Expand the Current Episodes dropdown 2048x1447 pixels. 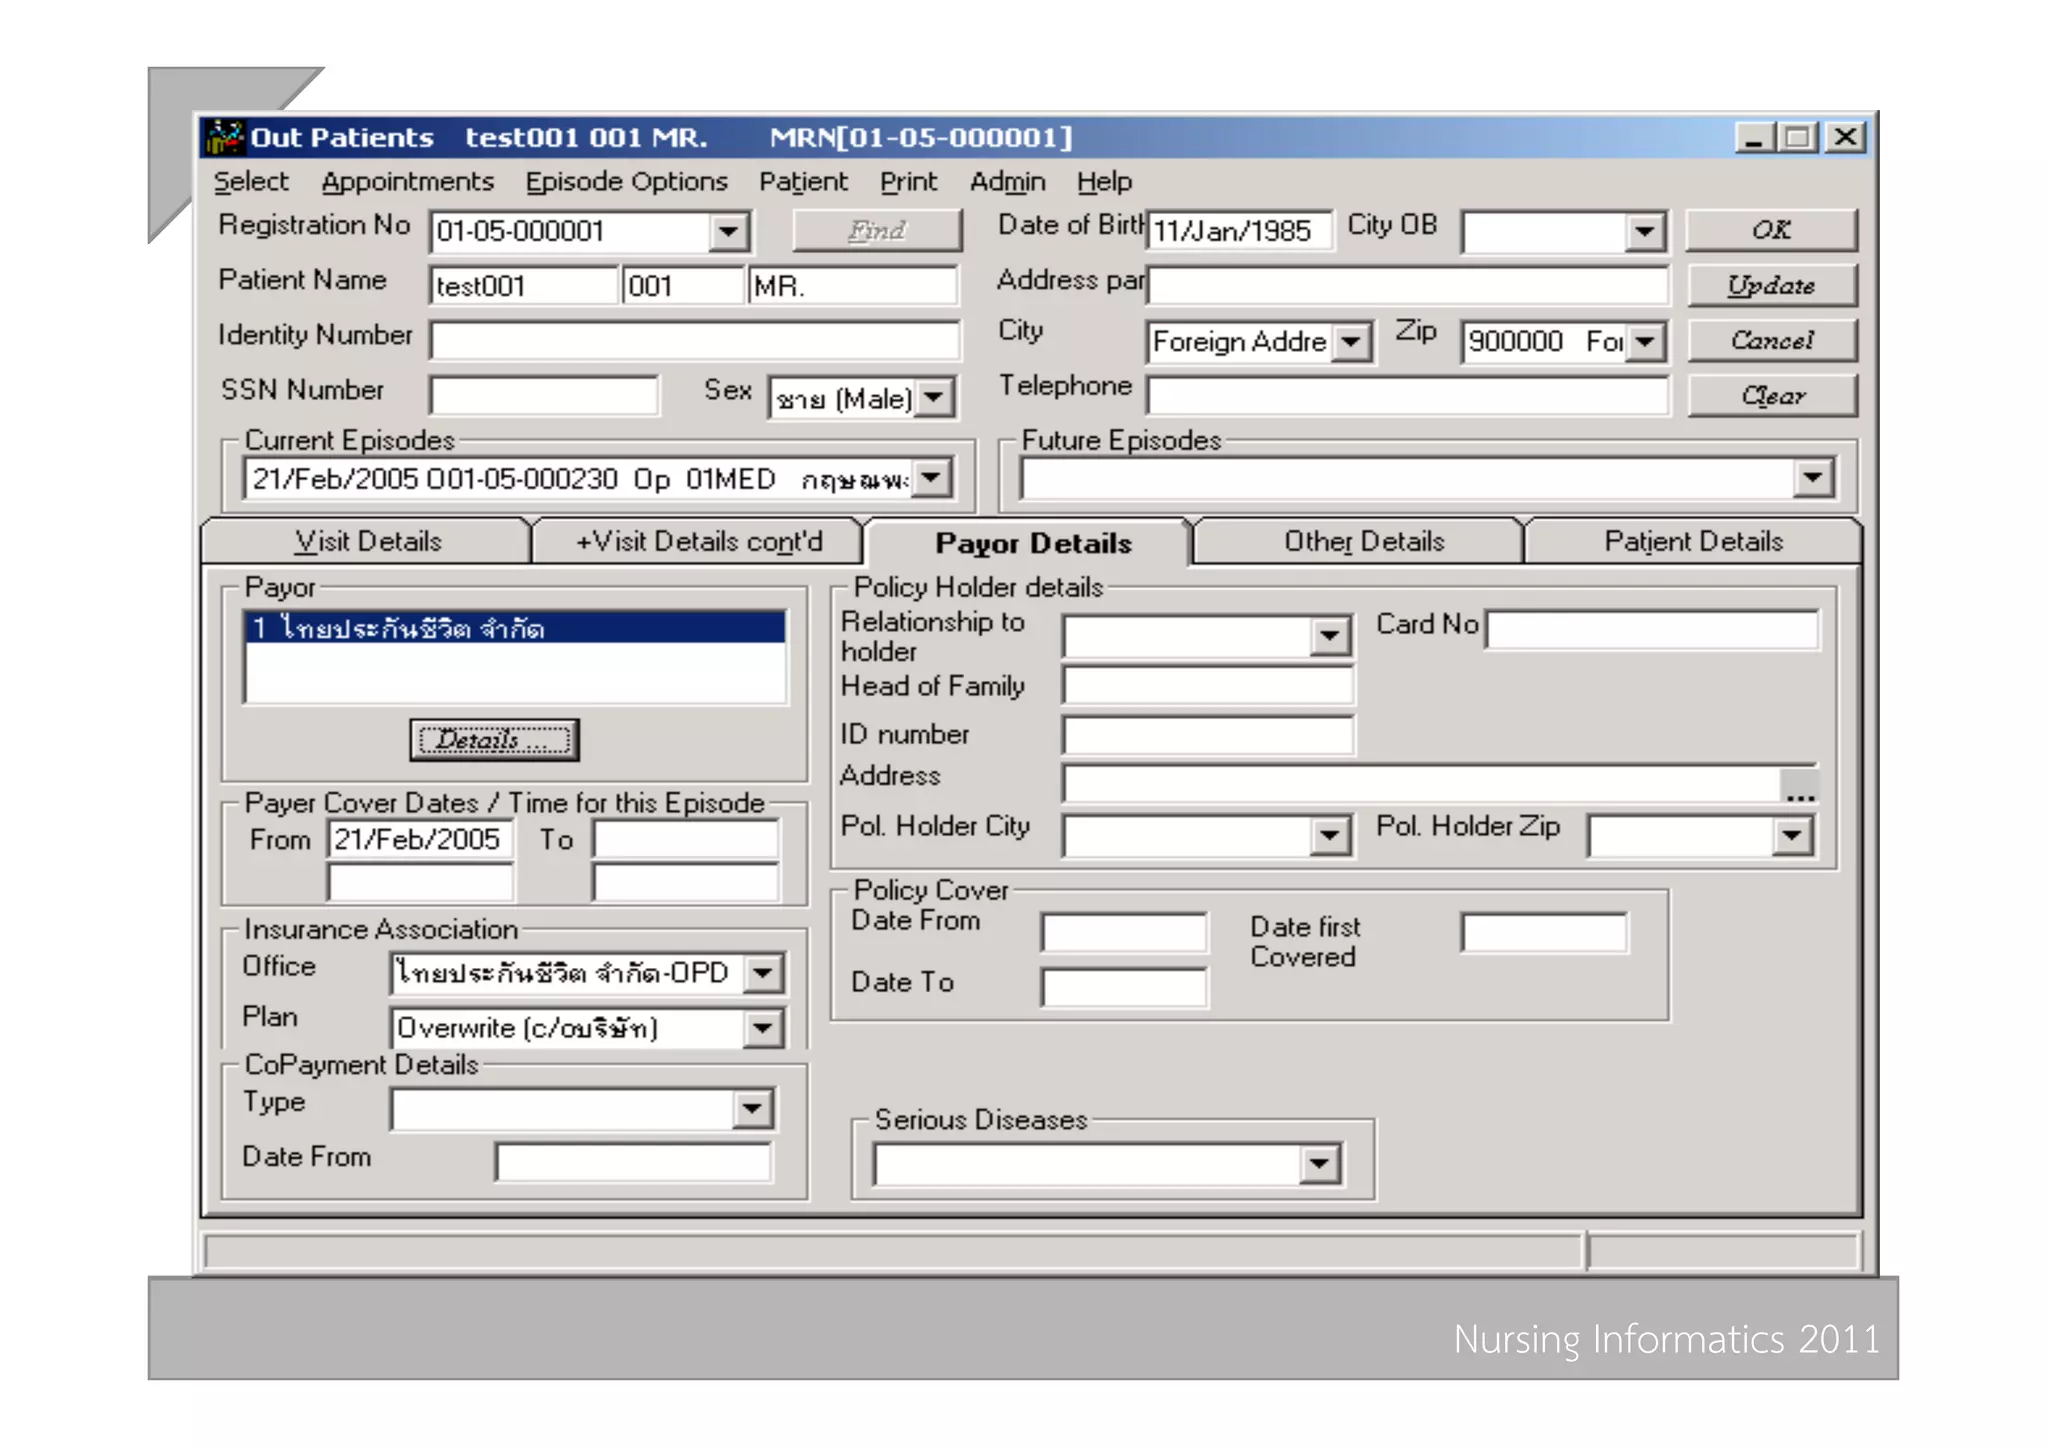931,478
